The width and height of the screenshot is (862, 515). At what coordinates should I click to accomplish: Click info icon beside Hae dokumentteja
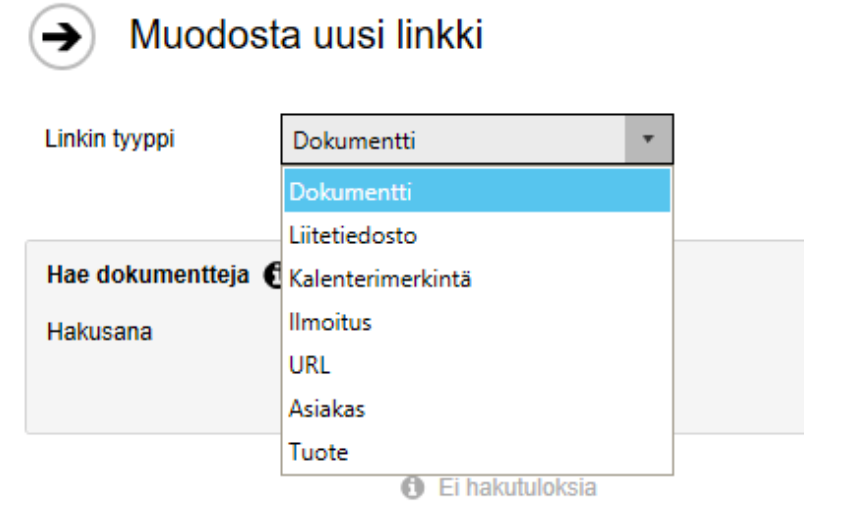pyautogui.click(x=273, y=275)
